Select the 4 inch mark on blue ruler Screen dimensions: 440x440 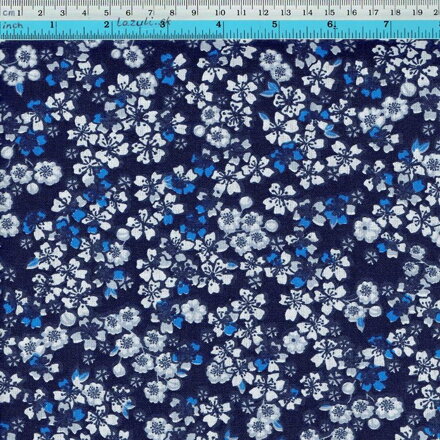tap(219, 25)
